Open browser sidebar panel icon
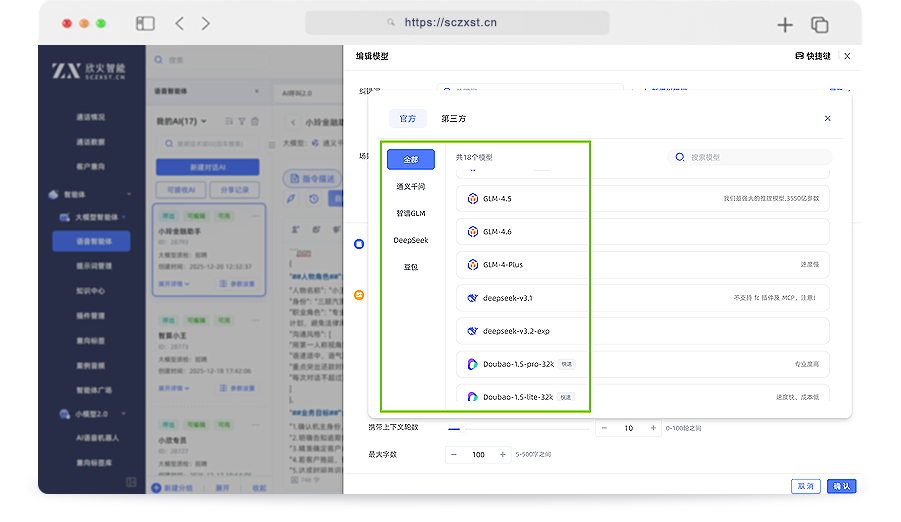Screen dimensions: 901x522 tap(146, 23)
